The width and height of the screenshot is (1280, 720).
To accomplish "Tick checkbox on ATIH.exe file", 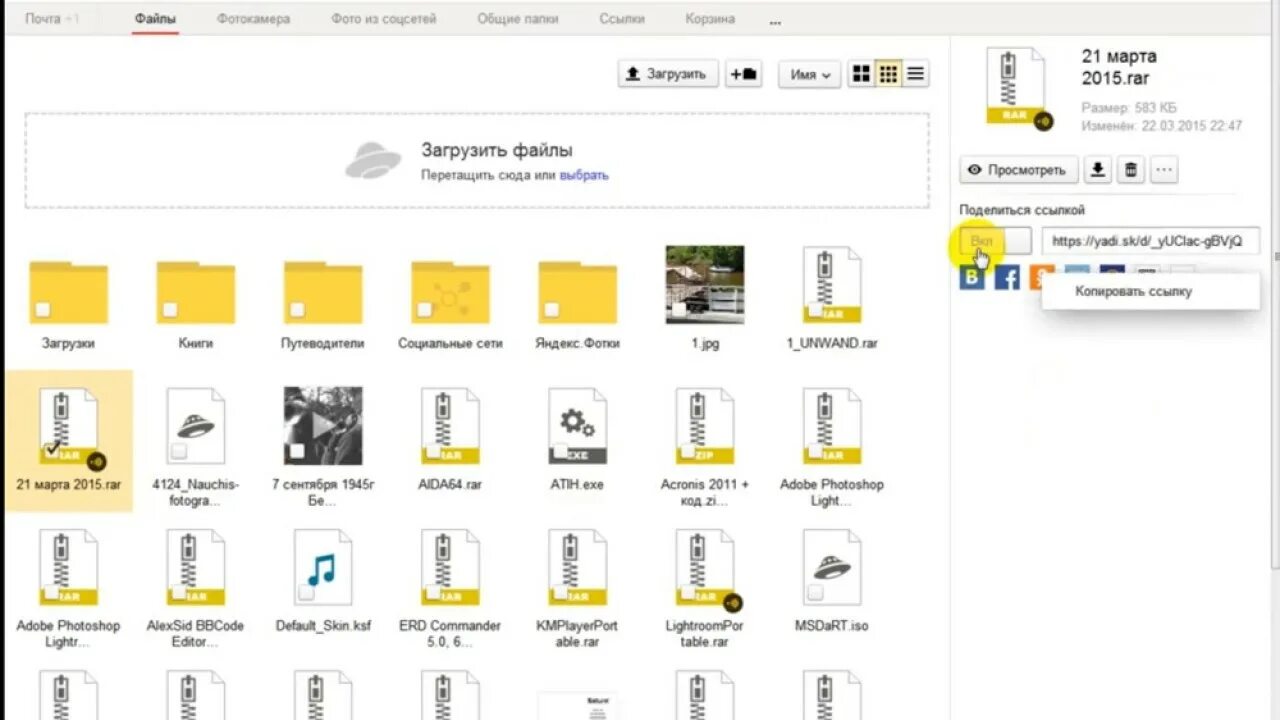I will point(561,452).
